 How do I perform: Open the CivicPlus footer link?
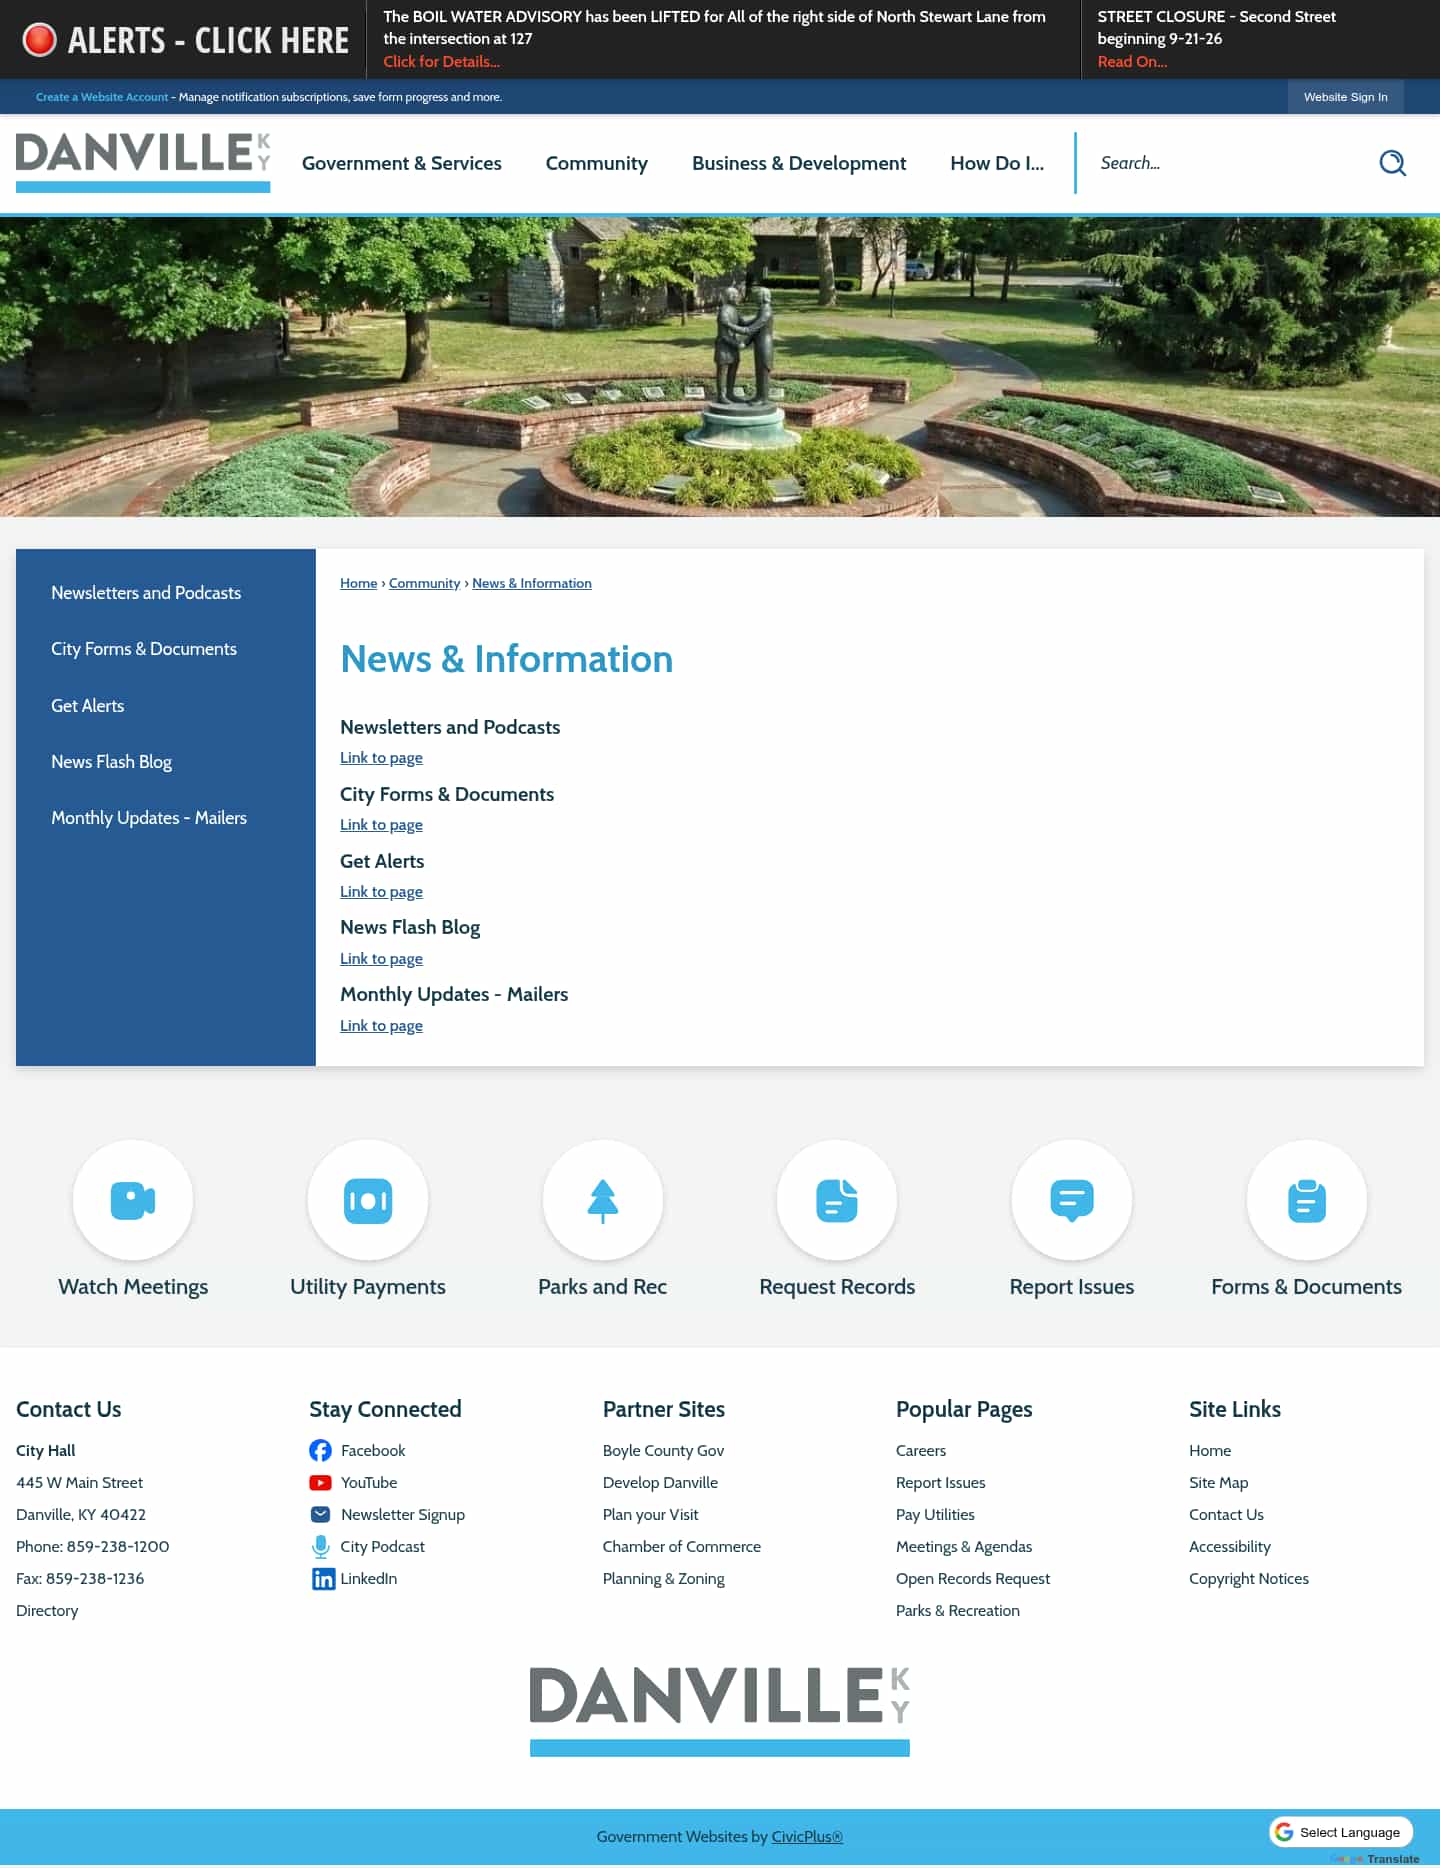click(807, 1837)
